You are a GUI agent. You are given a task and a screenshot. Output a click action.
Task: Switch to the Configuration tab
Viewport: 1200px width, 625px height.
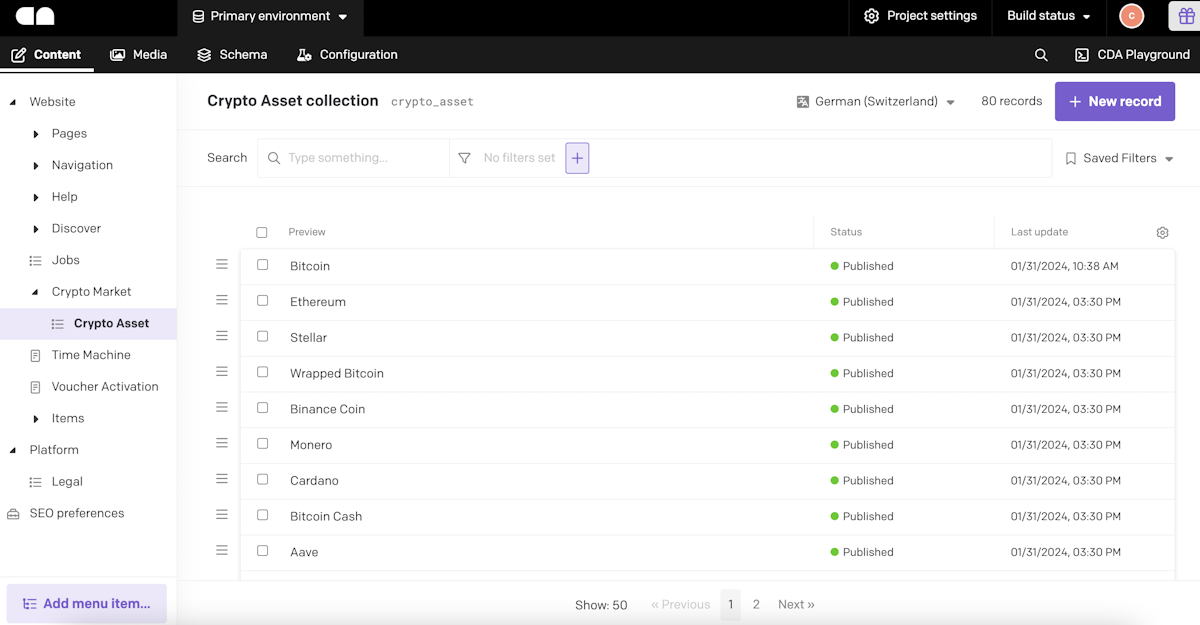click(x=347, y=55)
